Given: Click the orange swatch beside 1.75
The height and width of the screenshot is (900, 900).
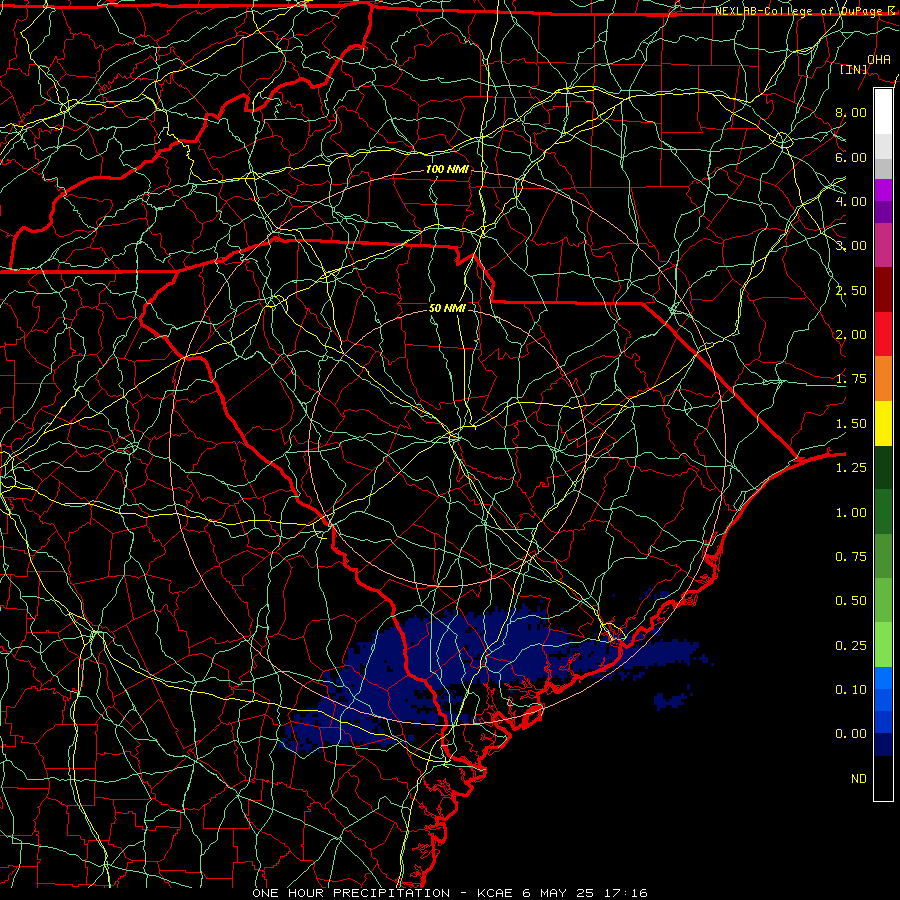Looking at the screenshot, I should (883, 378).
